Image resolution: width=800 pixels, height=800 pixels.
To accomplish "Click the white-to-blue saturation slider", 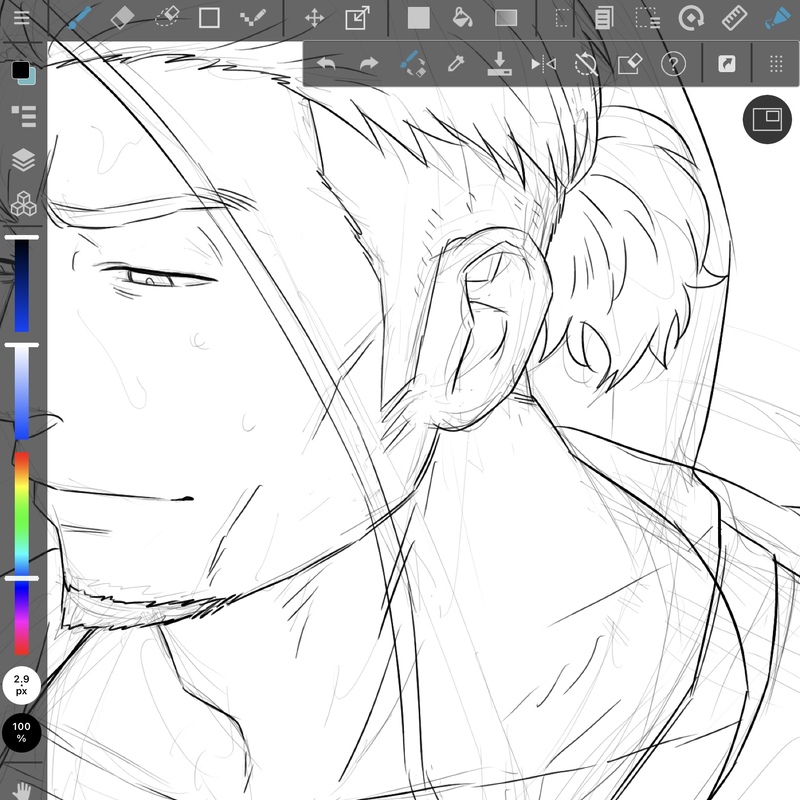I will pos(21,392).
